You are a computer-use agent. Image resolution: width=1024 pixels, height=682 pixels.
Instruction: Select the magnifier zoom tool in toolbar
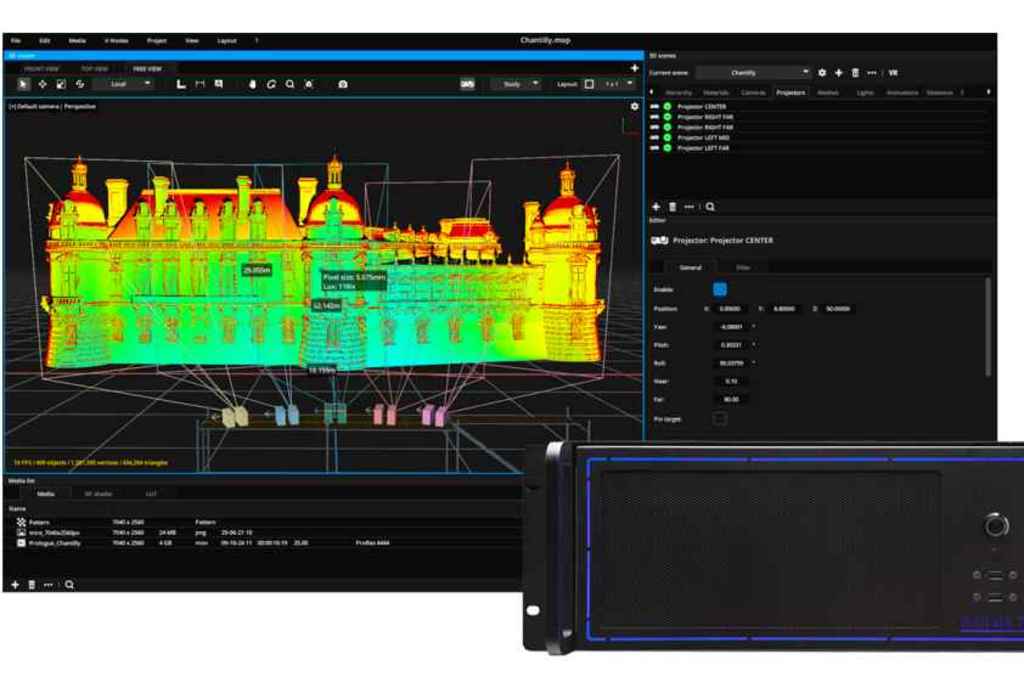(x=290, y=84)
